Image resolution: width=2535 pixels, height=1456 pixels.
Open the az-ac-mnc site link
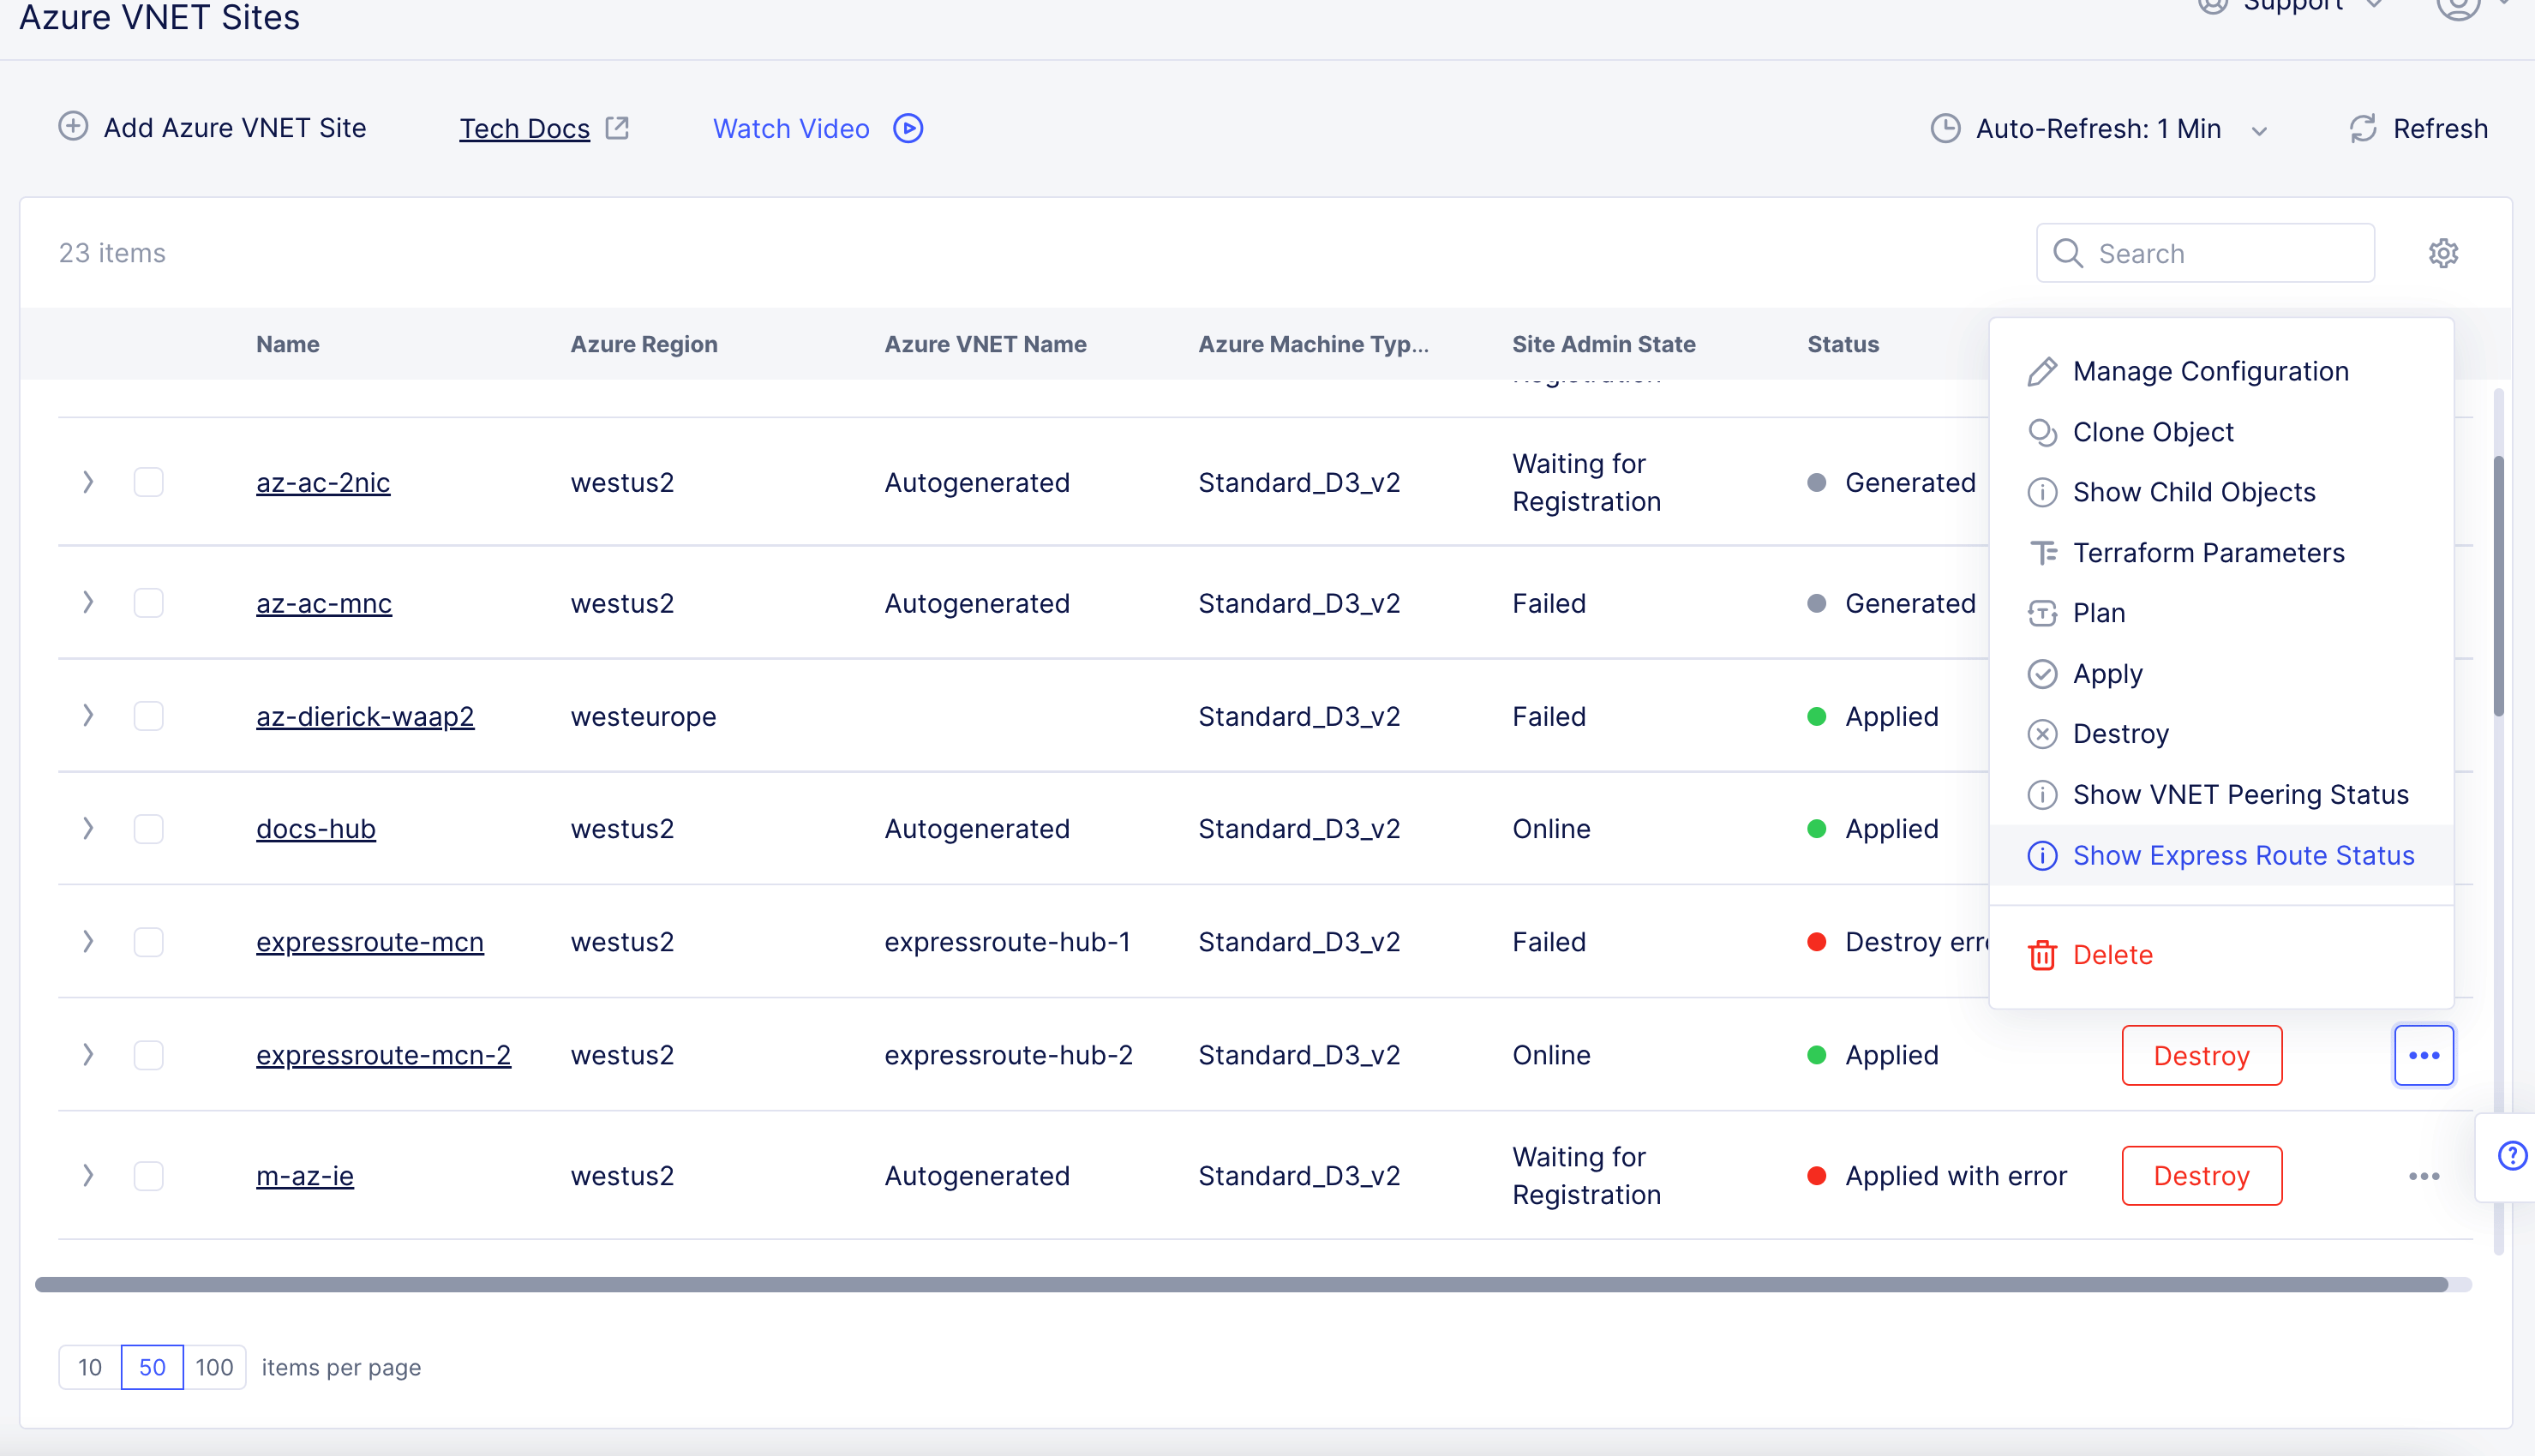click(x=324, y=603)
